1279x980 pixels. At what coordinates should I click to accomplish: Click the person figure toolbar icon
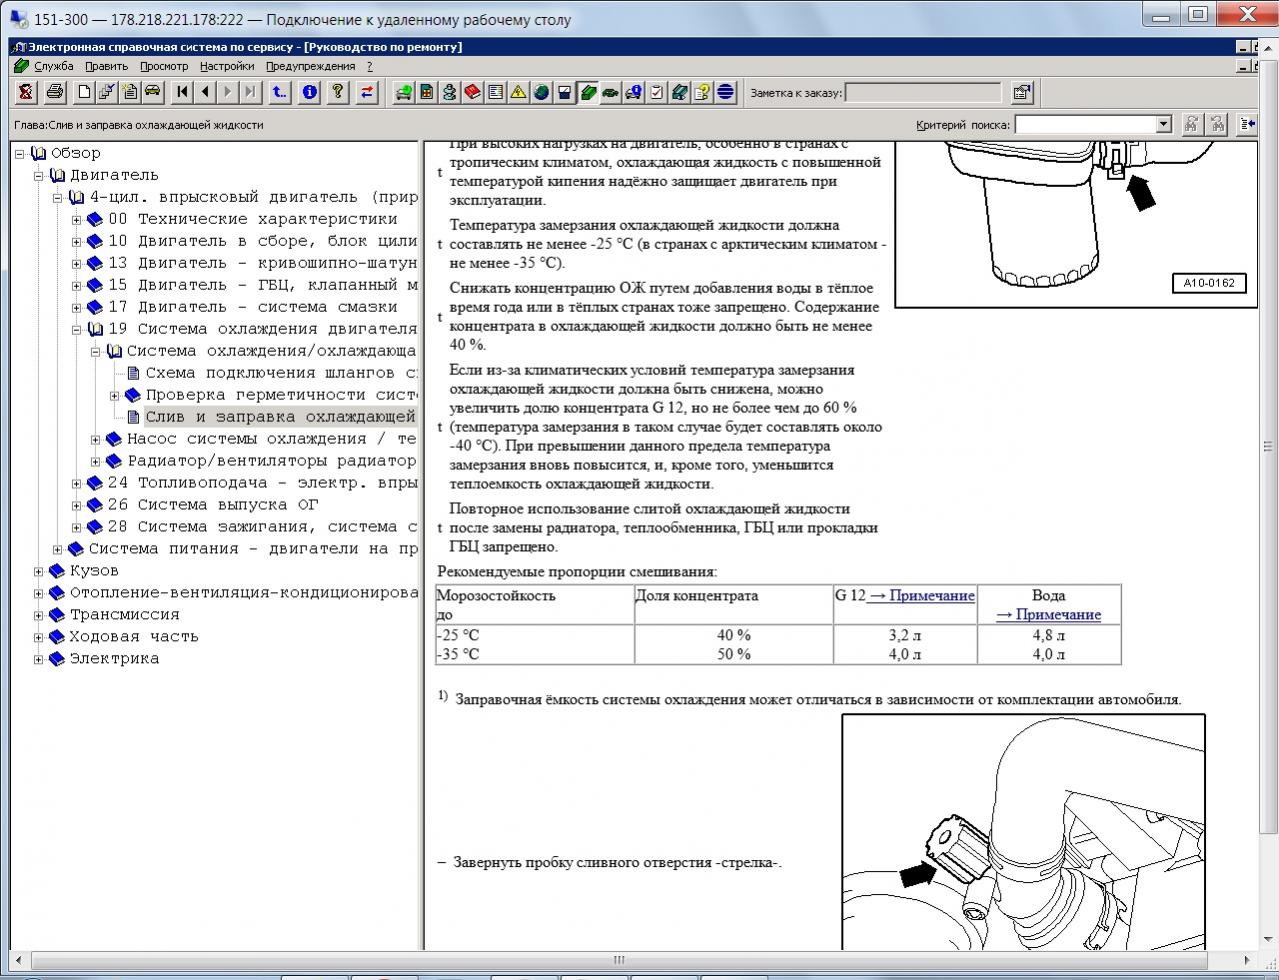tap(449, 93)
